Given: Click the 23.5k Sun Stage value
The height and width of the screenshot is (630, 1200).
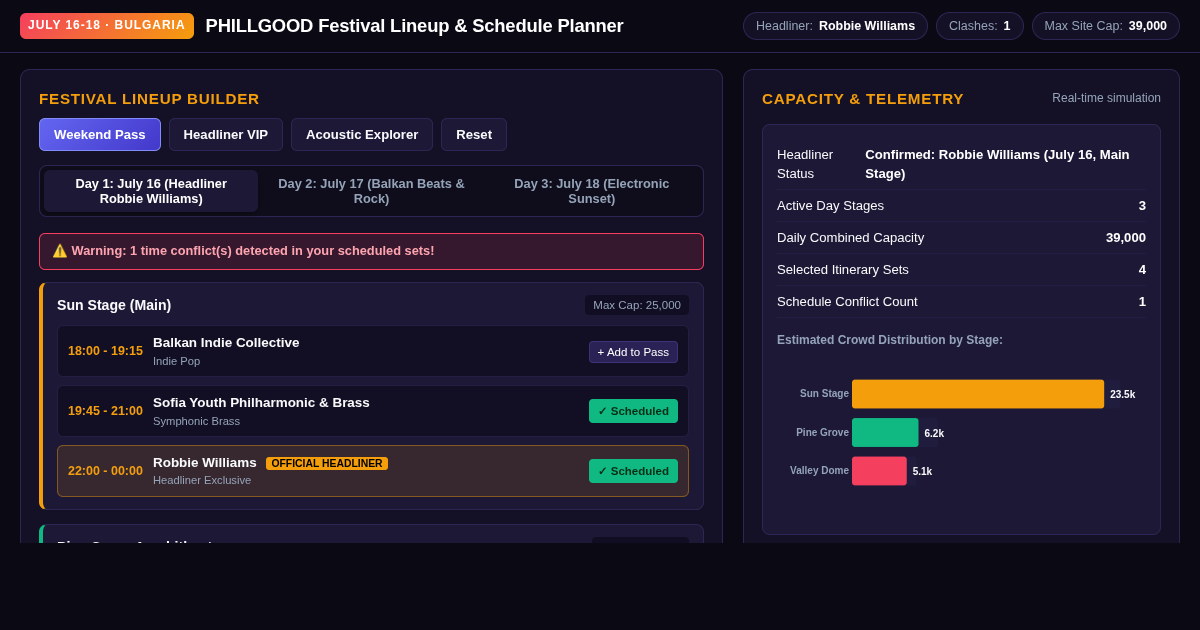Looking at the screenshot, I should coord(1122,394).
